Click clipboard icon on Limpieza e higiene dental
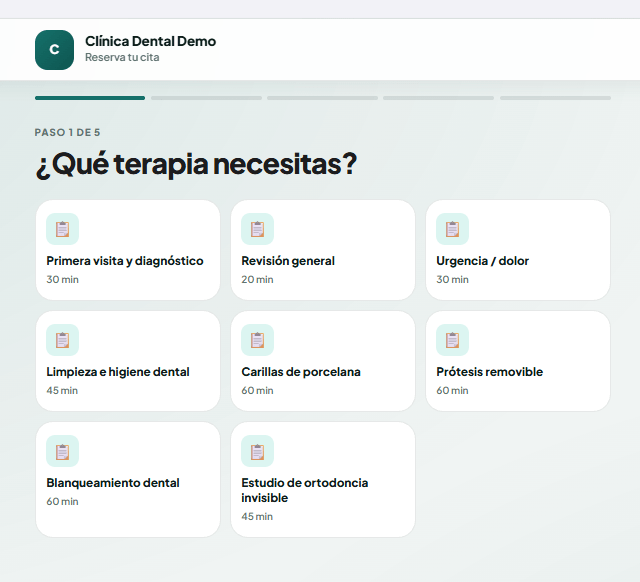This screenshot has width=640, height=582. pyautogui.click(x=62, y=340)
